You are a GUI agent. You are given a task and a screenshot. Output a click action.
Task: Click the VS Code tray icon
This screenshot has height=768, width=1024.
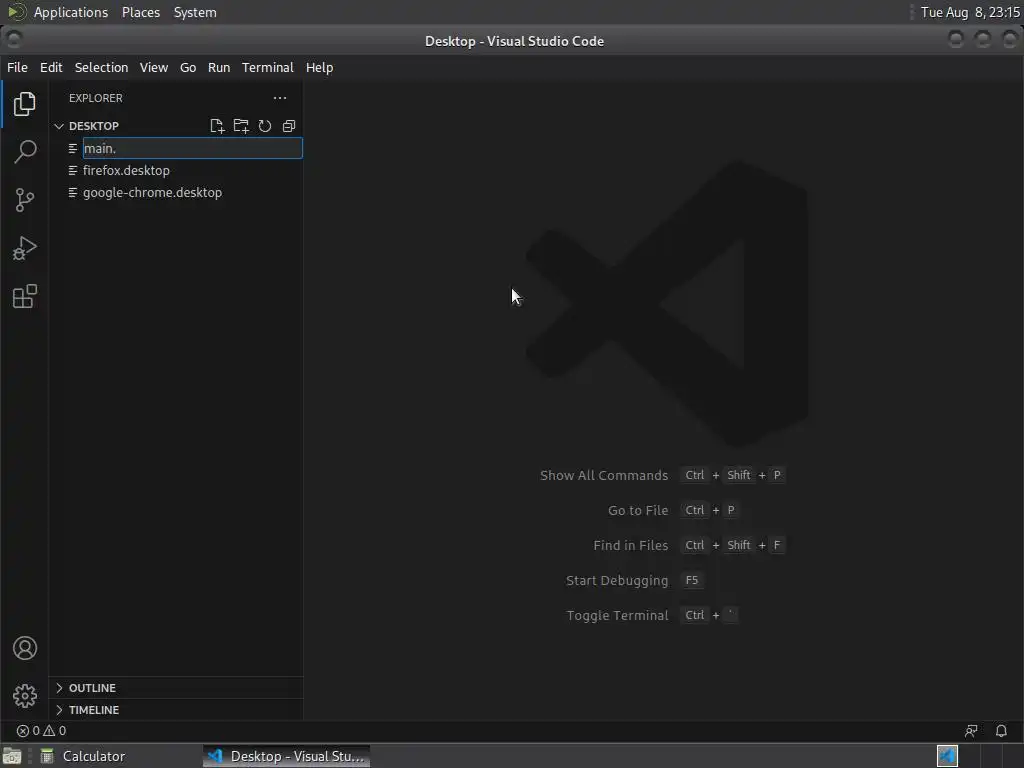click(x=948, y=756)
